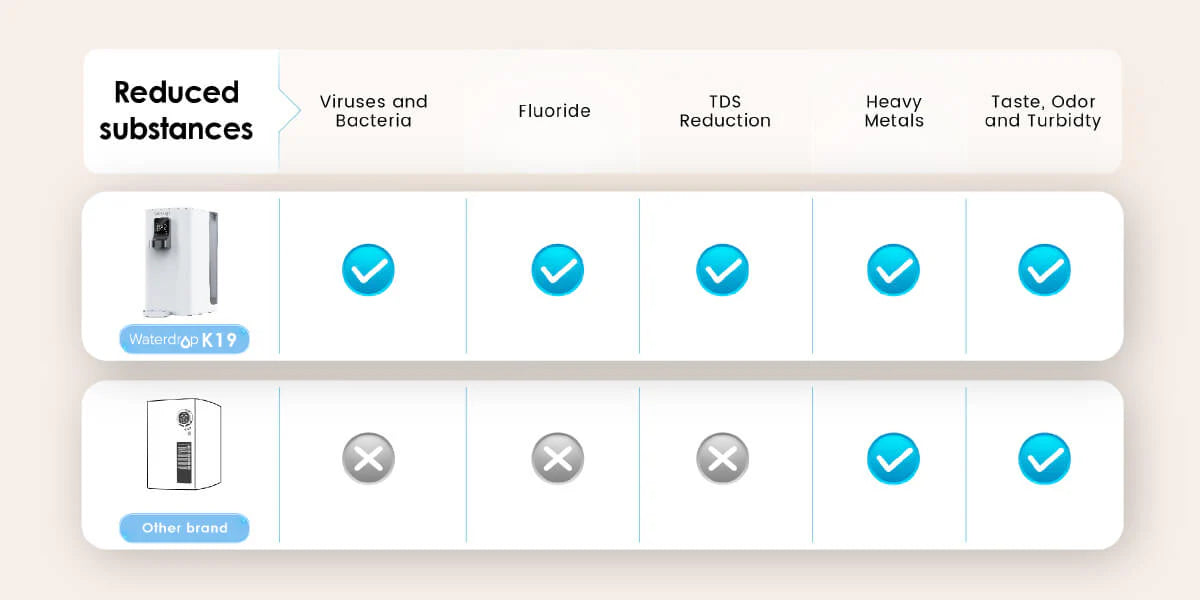
Task: Click Other brand Taste, Odor checkmark
Action: pos(1044,459)
